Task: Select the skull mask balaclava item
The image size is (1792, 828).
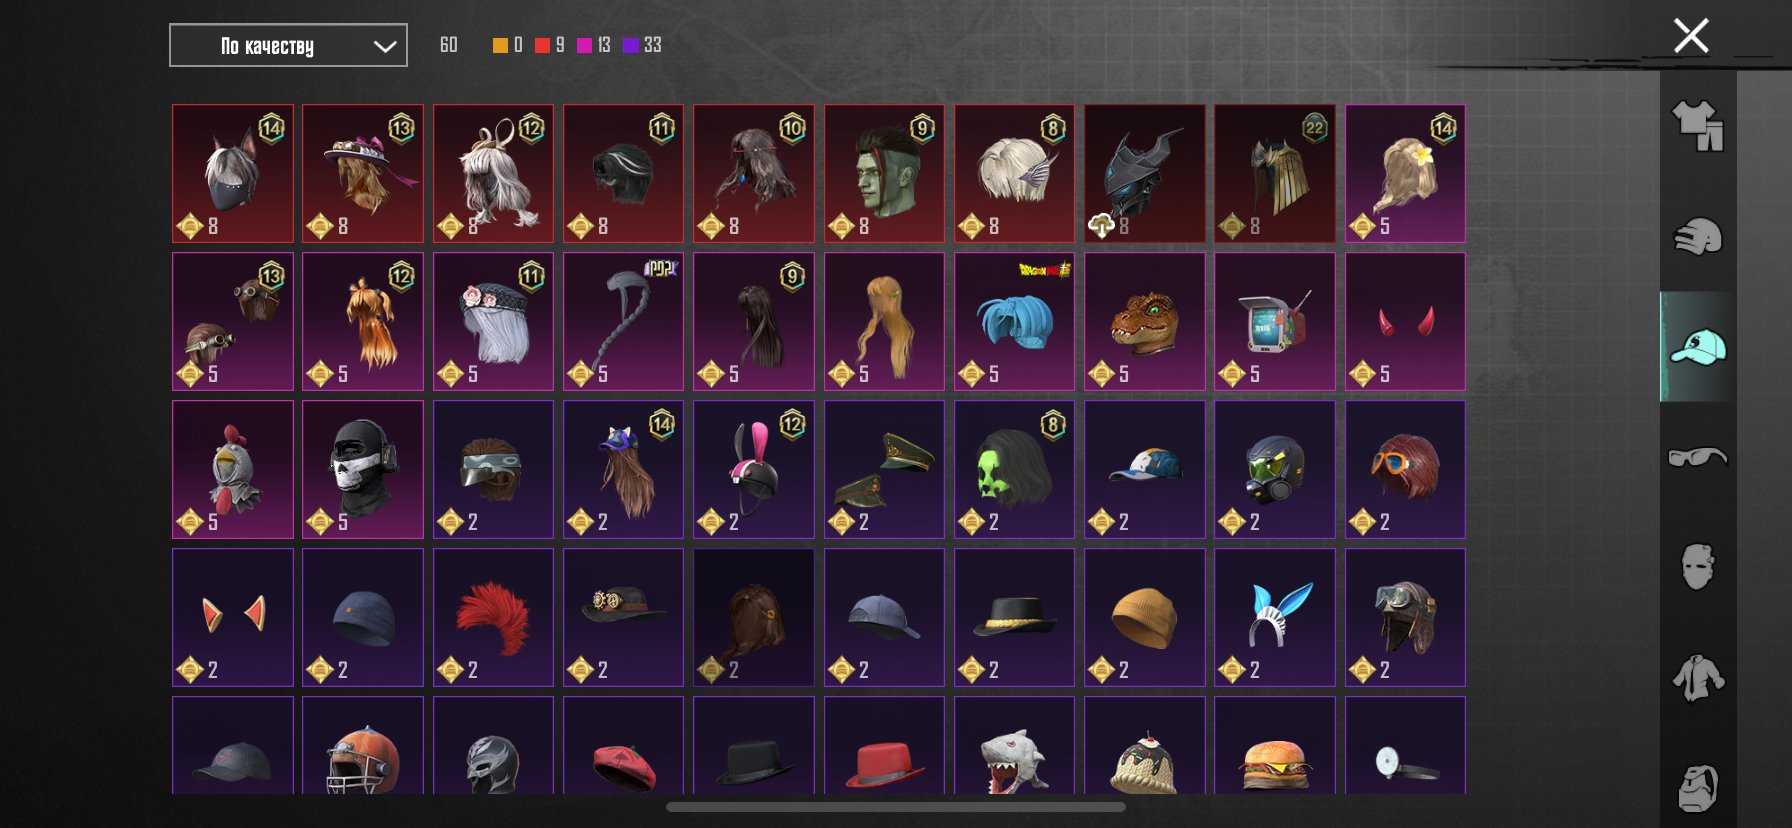Action: coord(363,470)
